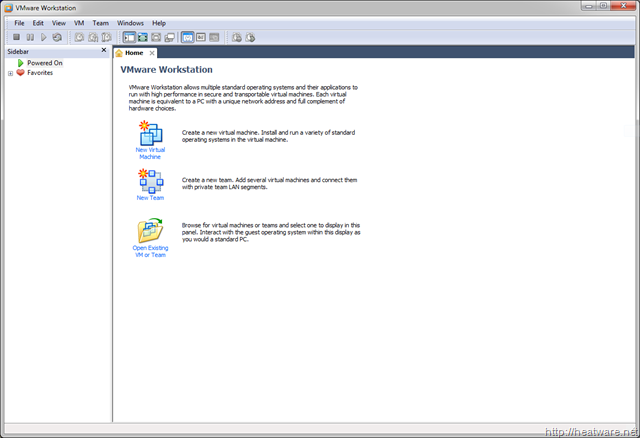Toggle Full Screen view in toolbar
This screenshot has width=640, height=438.
point(157,37)
